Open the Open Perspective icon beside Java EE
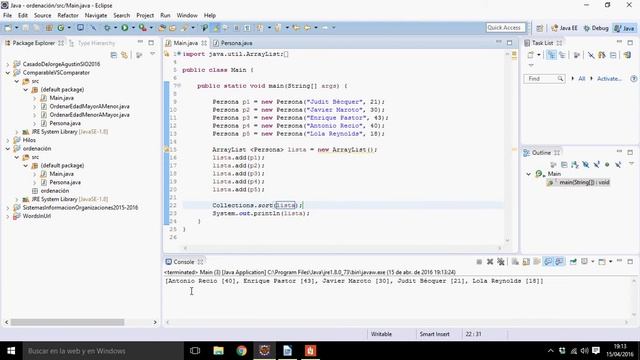The width and height of the screenshot is (640, 360). 540,28
